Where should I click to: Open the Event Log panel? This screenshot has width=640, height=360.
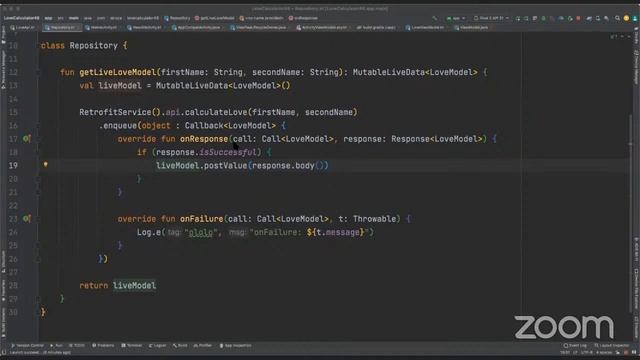click(x=576, y=345)
